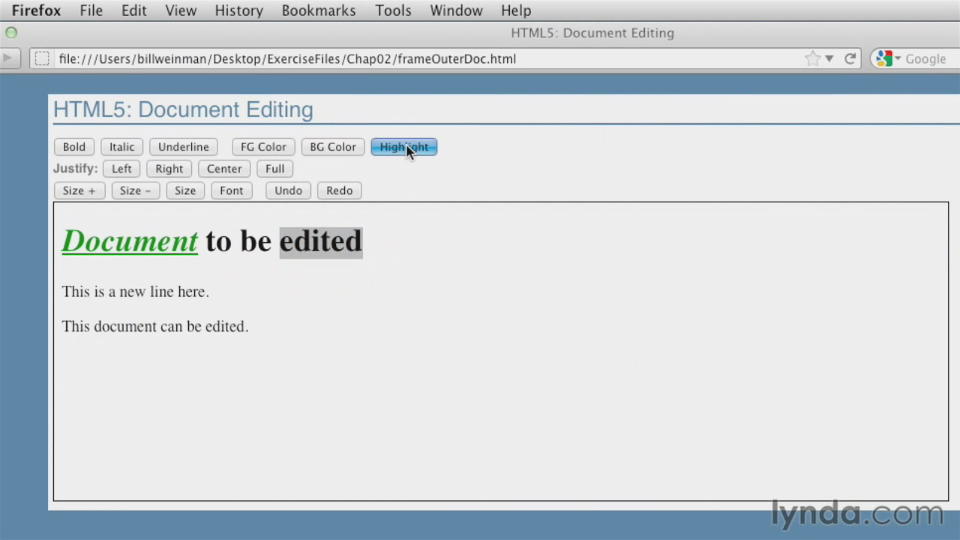Click the Bold formatting button
The width and height of the screenshot is (960, 540).
[x=74, y=147]
